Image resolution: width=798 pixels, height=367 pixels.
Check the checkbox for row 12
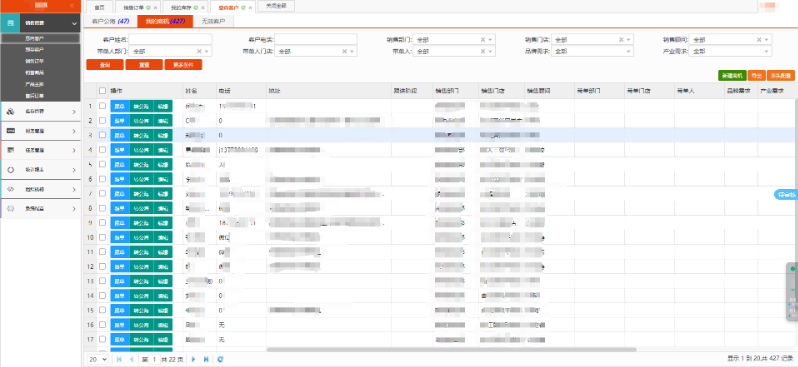click(102, 267)
